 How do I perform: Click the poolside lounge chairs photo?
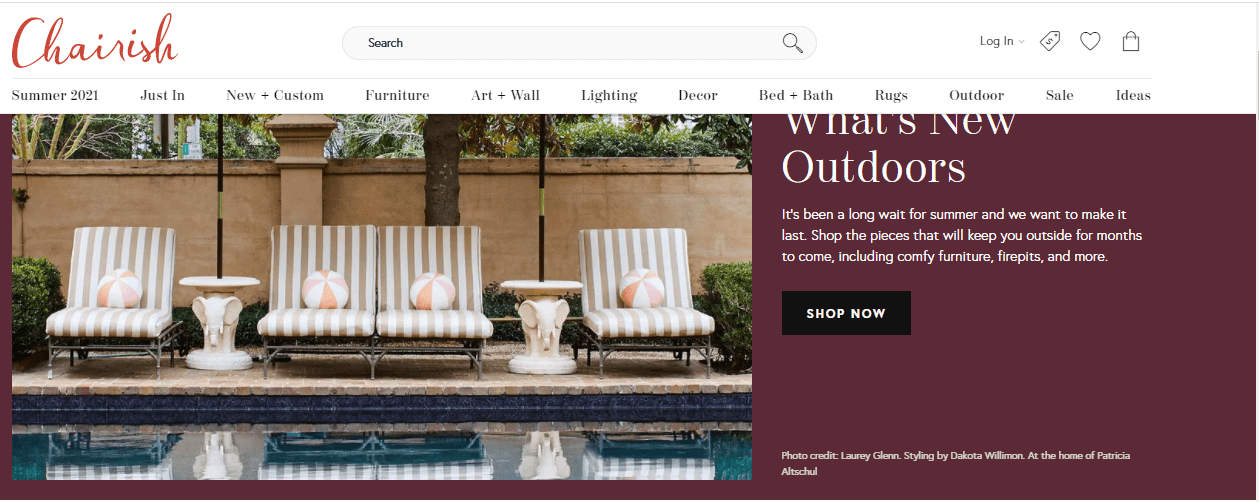382,297
